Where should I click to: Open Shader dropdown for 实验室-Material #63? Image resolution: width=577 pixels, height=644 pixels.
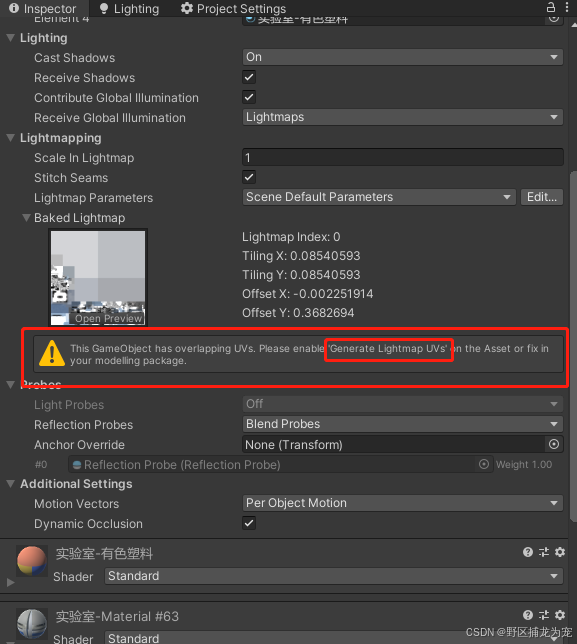click(333, 638)
